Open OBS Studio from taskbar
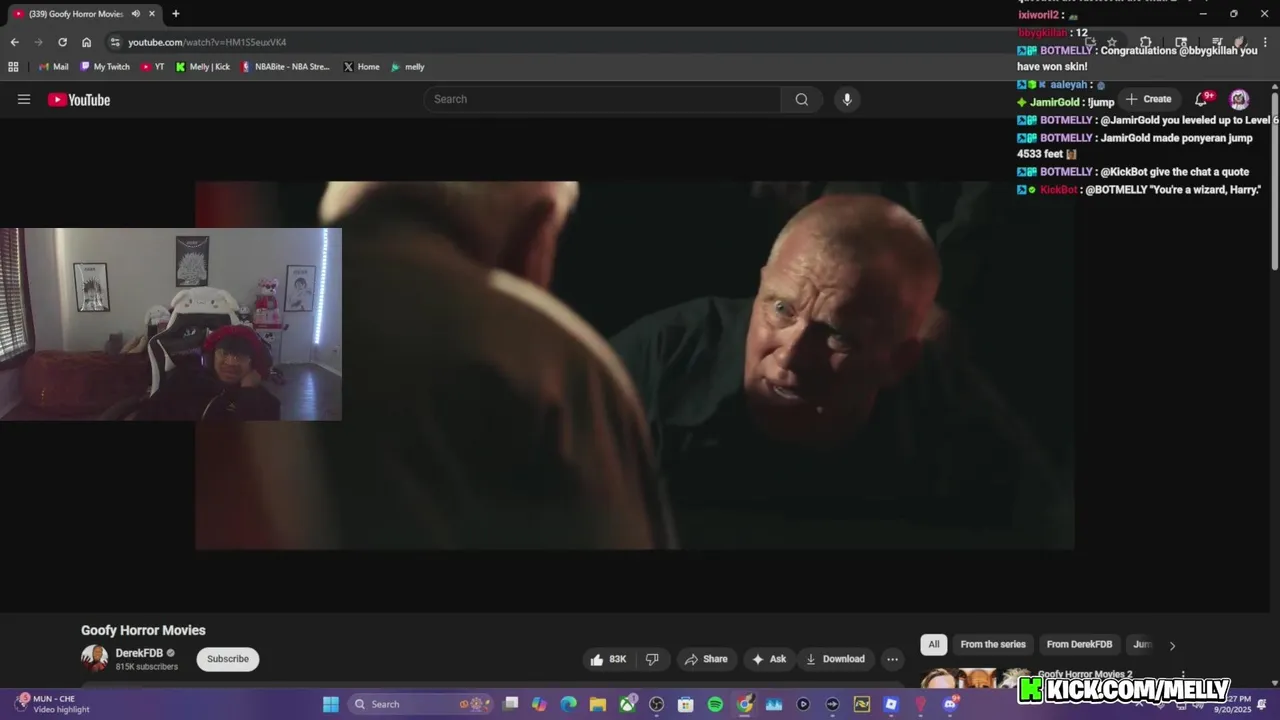This screenshot has height=720, width=1280. click(x=656, y=704)
